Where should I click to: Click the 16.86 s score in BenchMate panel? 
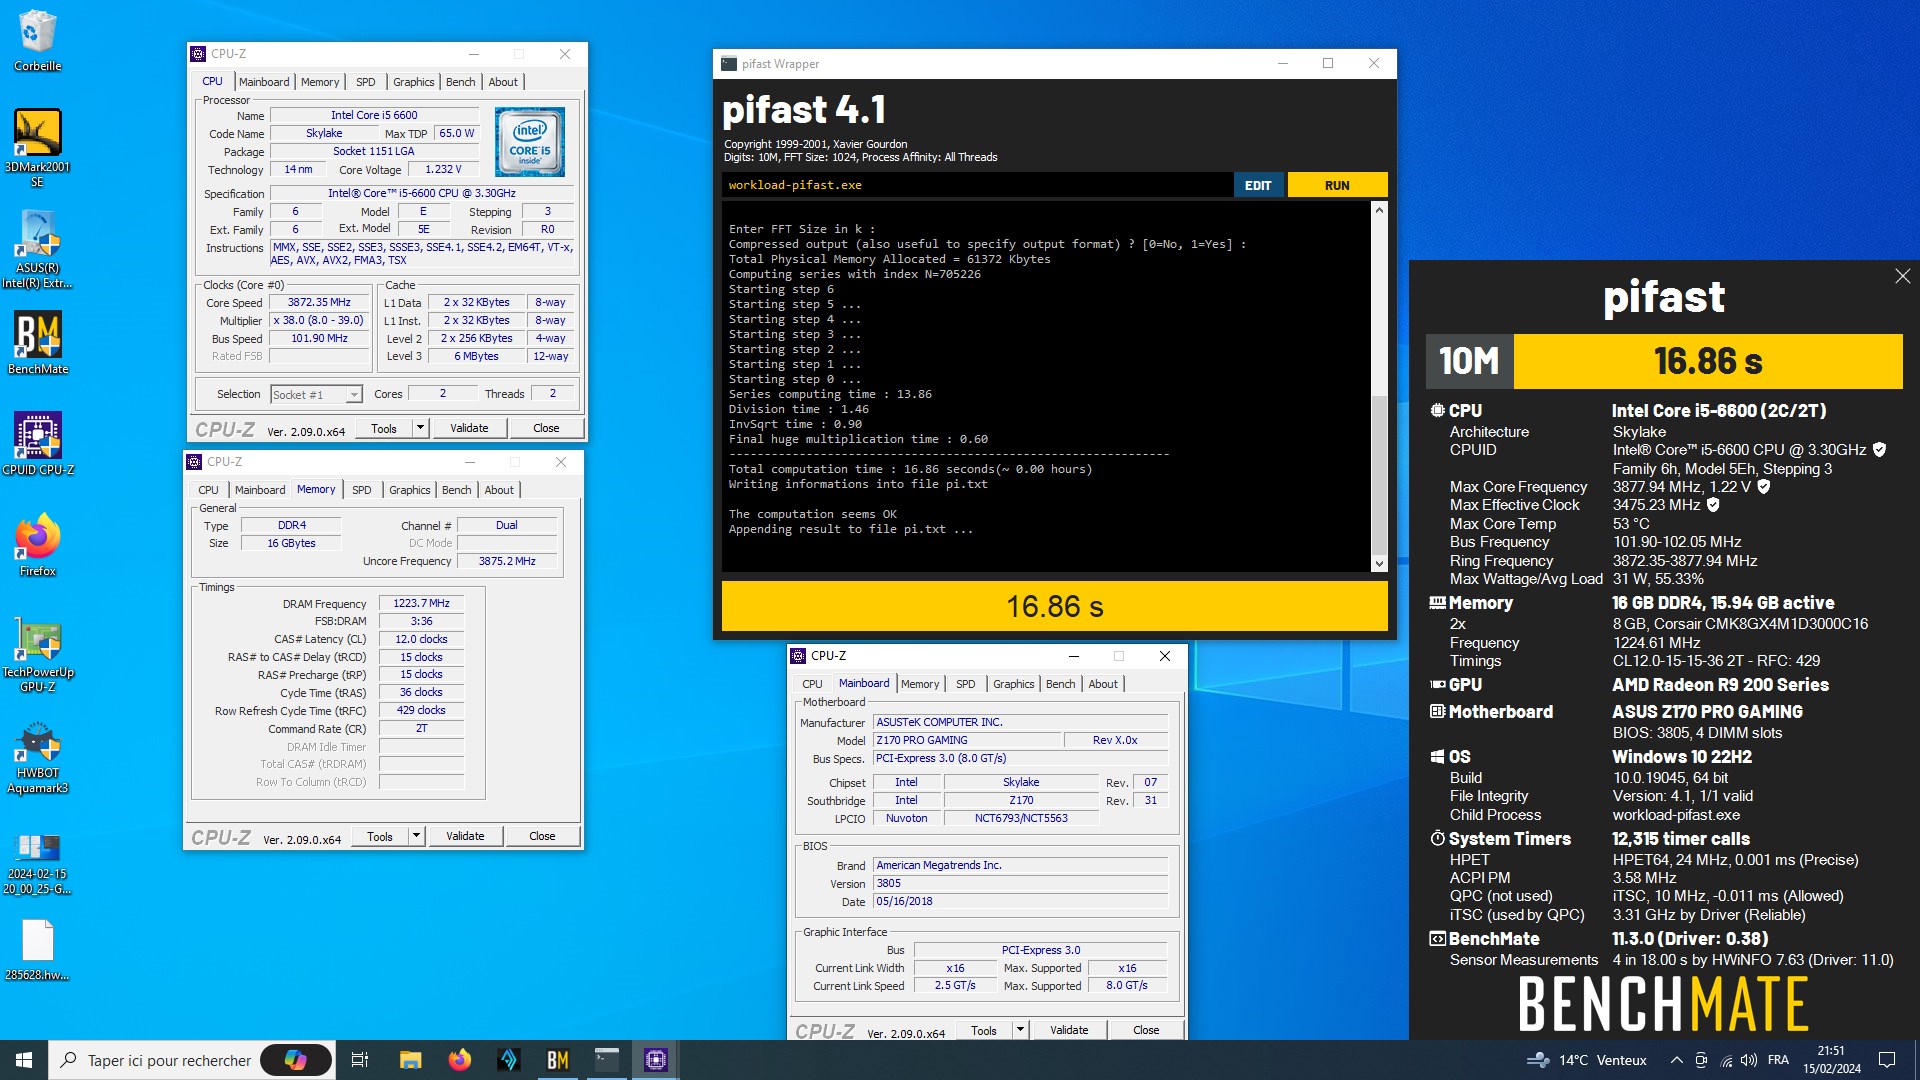(1708, 361)
